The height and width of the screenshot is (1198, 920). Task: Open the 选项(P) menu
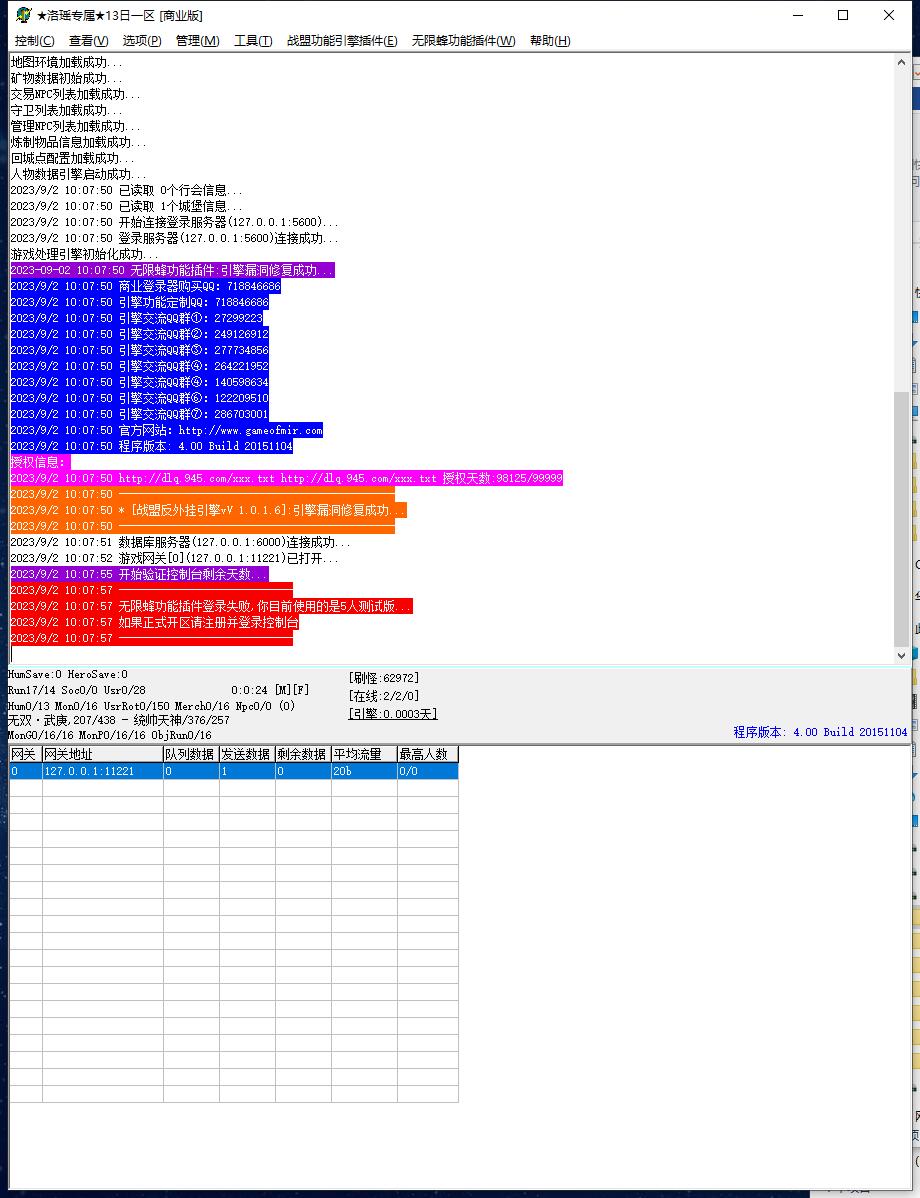point(142,40)
